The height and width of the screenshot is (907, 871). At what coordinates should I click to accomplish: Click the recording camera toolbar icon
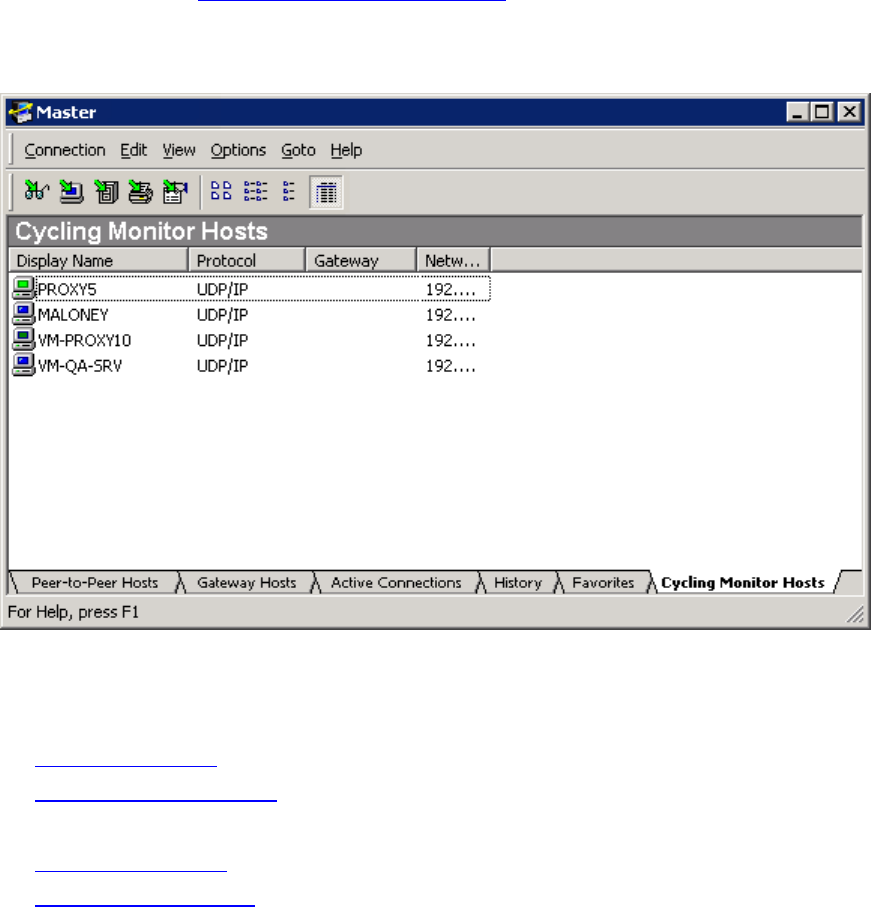click(x=175, y=191)
